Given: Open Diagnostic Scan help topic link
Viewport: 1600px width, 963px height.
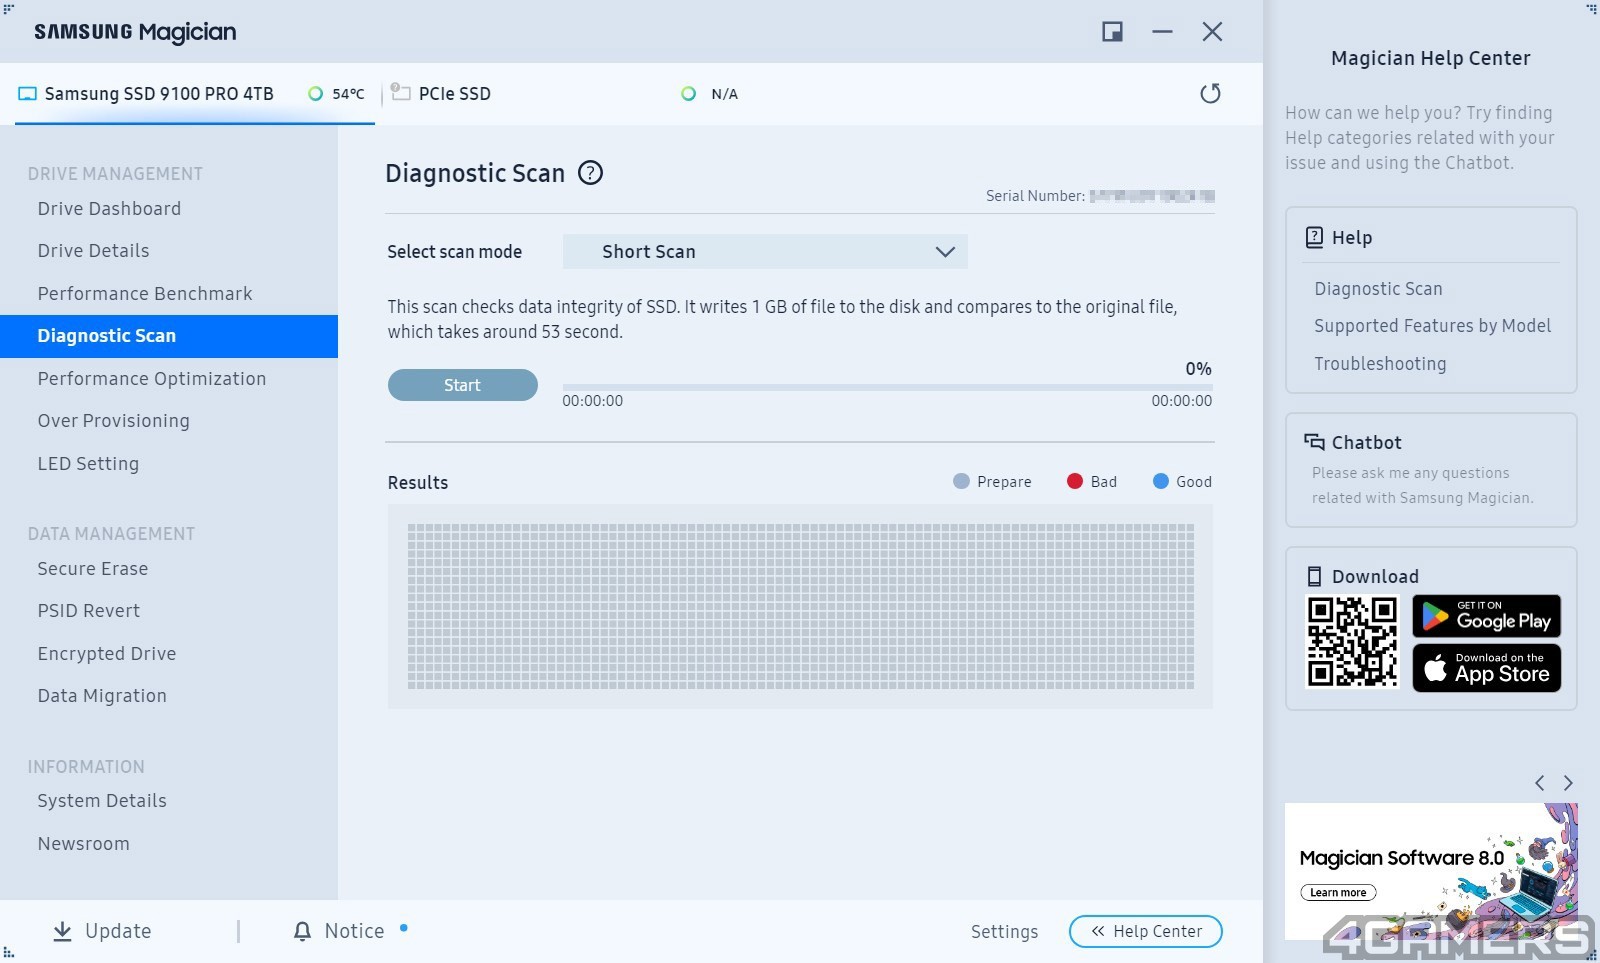Looking at the screenshot, I should coord(1378,288).
